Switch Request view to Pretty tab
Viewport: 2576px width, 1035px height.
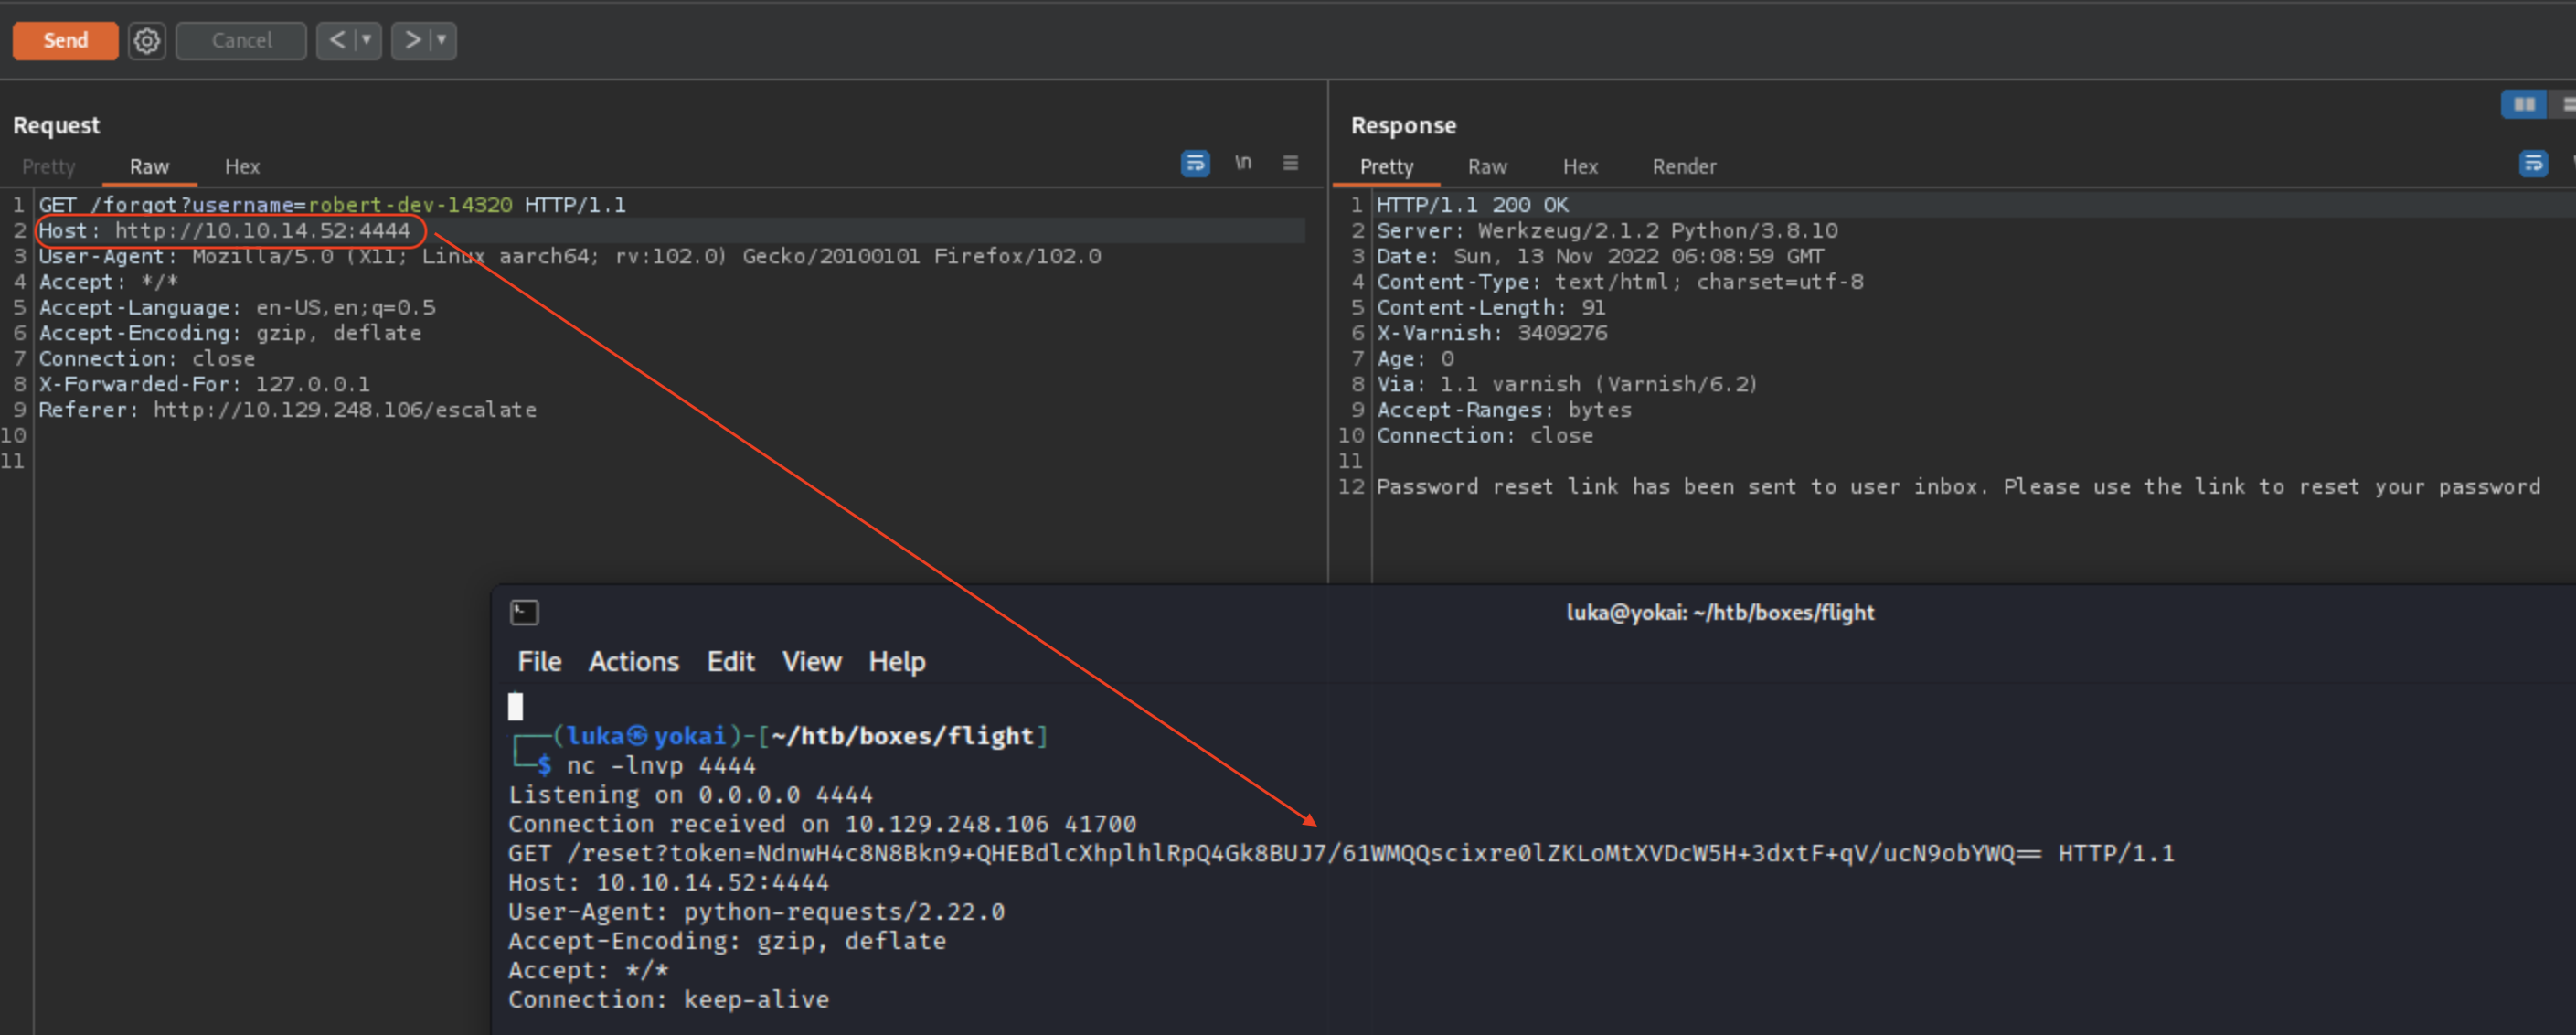(x=48, y=167)
